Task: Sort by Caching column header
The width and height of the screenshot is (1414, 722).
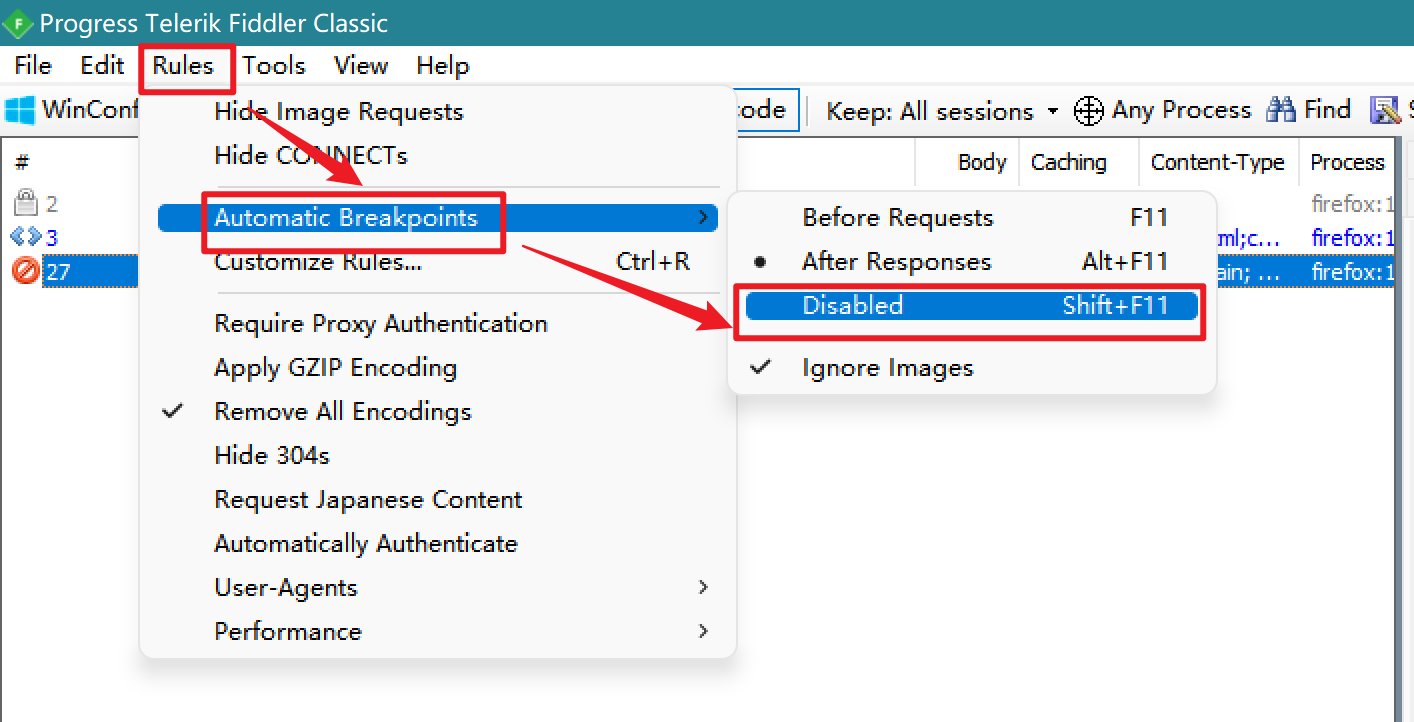Action: pos(1069,163)
